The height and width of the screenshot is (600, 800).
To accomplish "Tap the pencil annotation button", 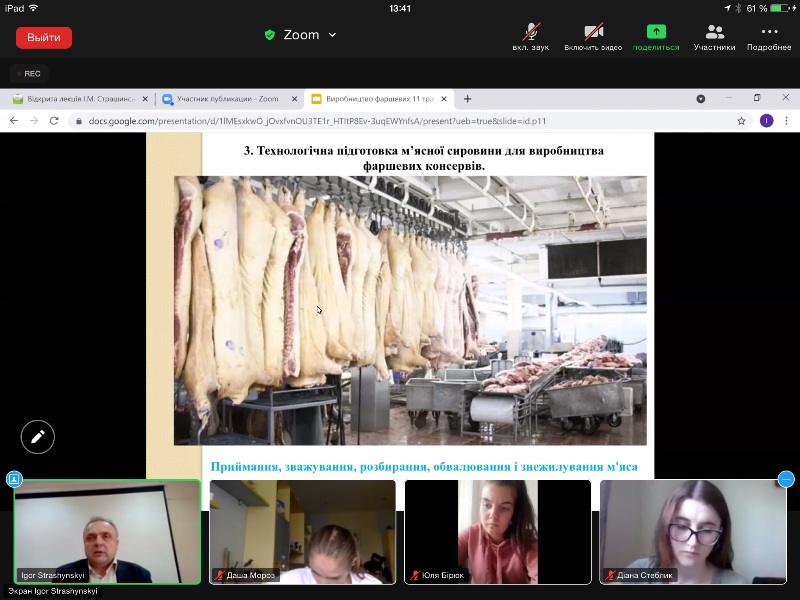I will click(x=38, y=437).
